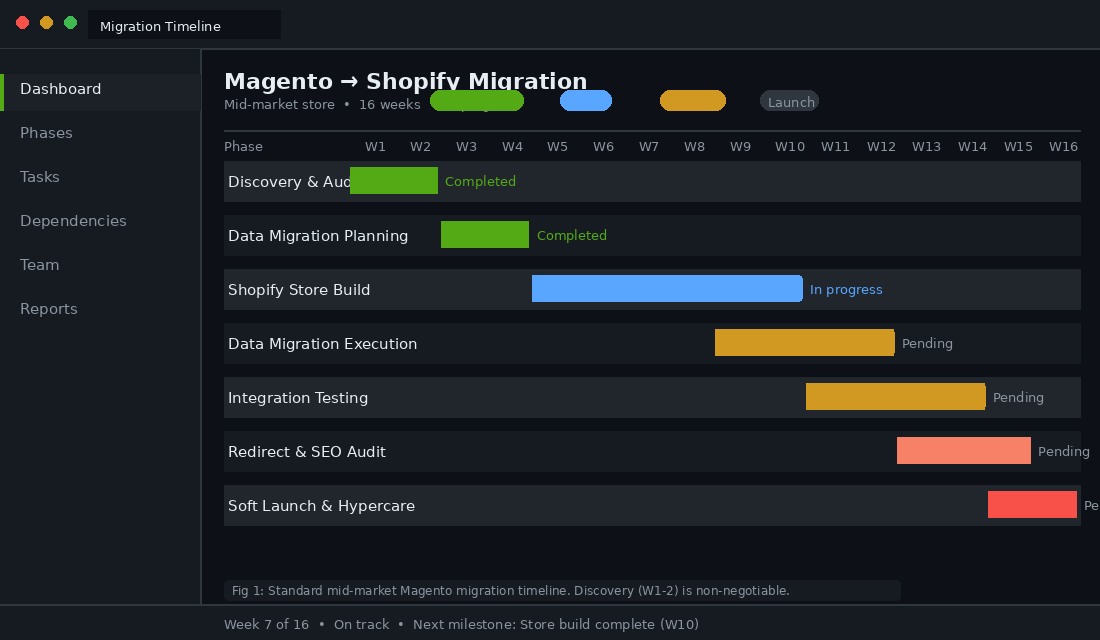Click the In progress status label
Viewport: 1100px width, 640px height.
pyautogui.click(x=846, y=289)
